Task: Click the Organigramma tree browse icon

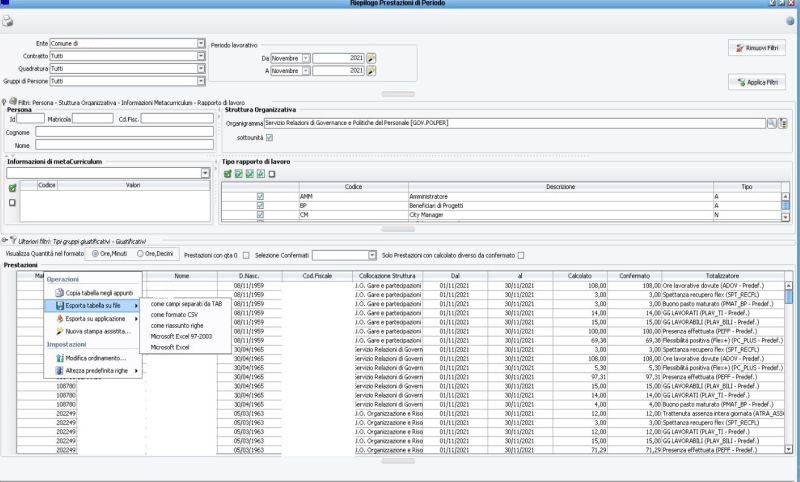Action: click(x=784, y=122)
